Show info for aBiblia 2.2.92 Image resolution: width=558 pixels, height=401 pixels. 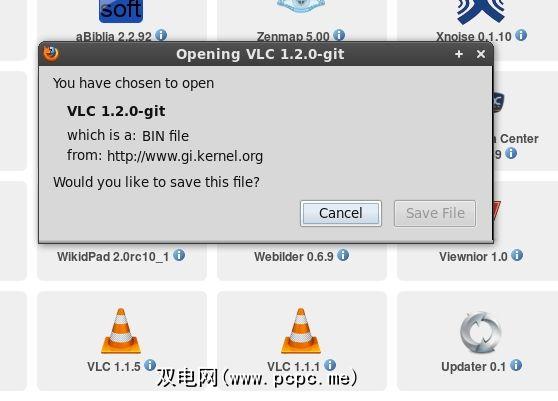click(161, 35)
